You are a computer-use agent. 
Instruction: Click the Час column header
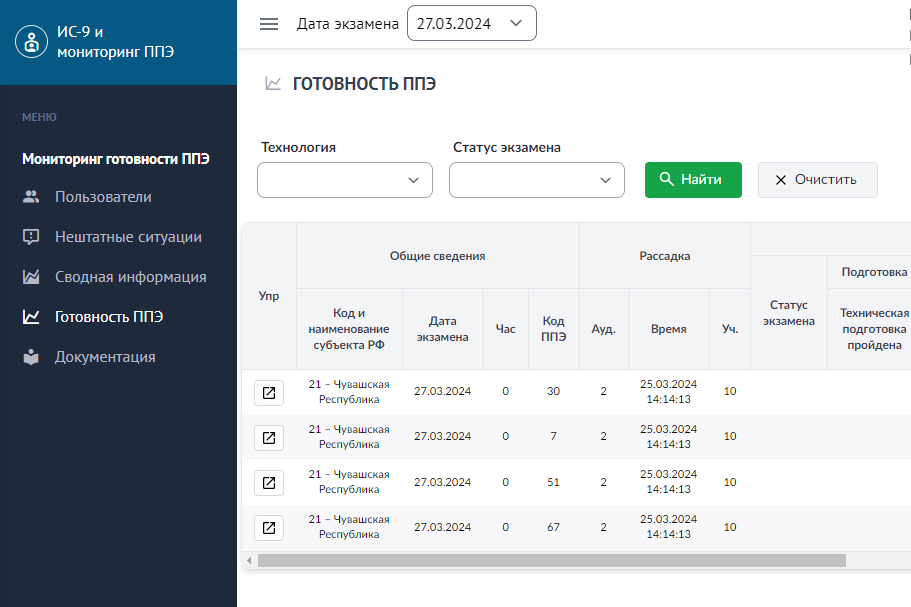505,329
